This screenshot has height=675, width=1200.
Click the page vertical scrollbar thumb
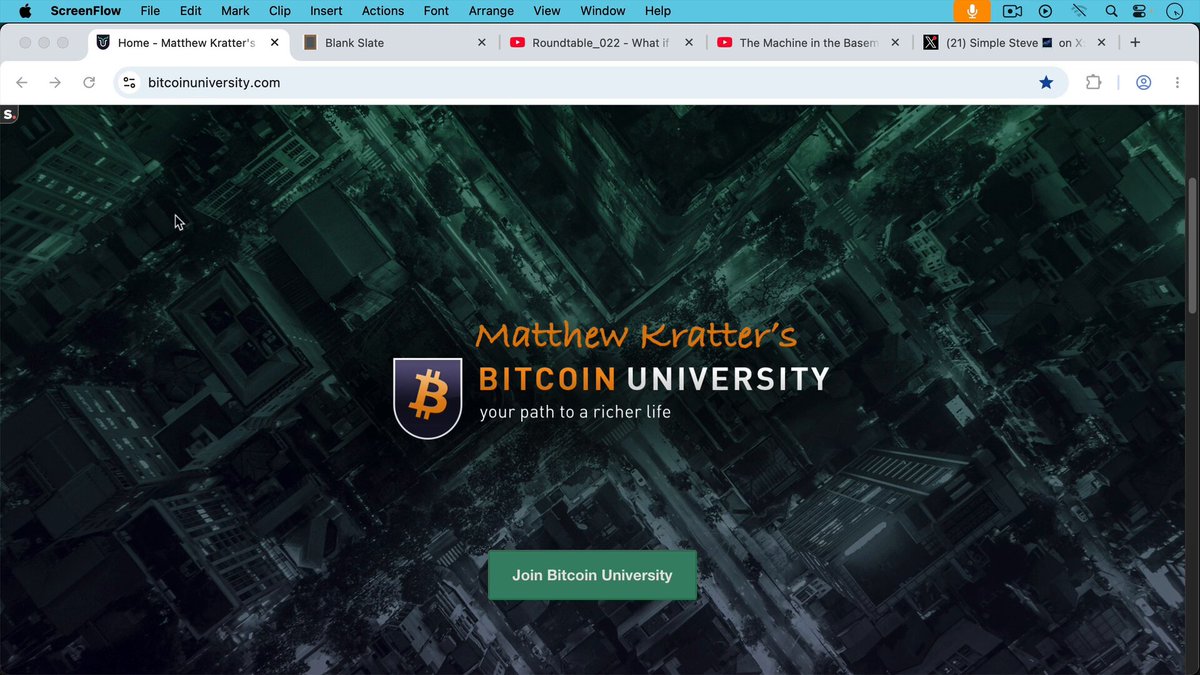(x=1191, y=245)
